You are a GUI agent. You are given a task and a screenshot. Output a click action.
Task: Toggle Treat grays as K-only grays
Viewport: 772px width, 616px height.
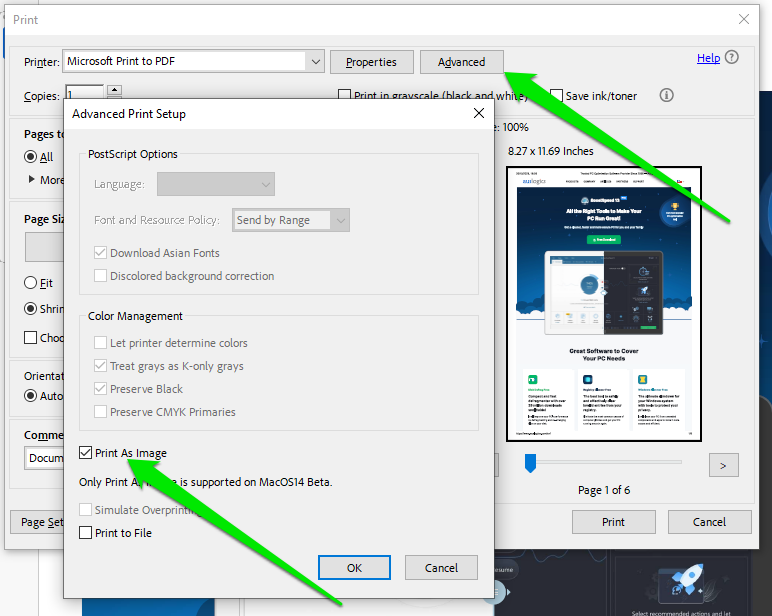[x=100, y=365]
